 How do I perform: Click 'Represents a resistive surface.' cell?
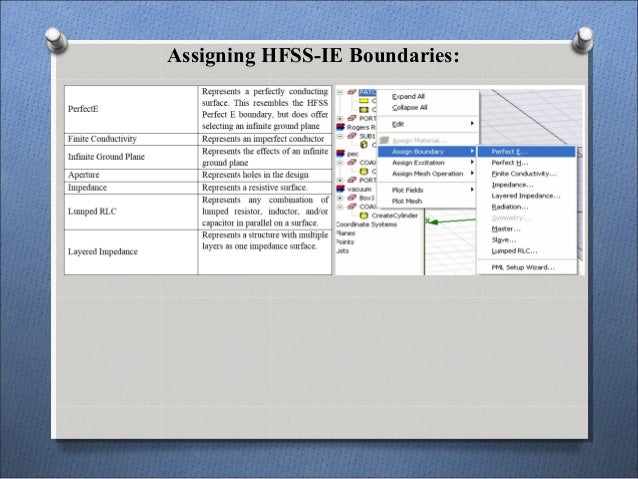pyautogui.click(x=265, y=188)
